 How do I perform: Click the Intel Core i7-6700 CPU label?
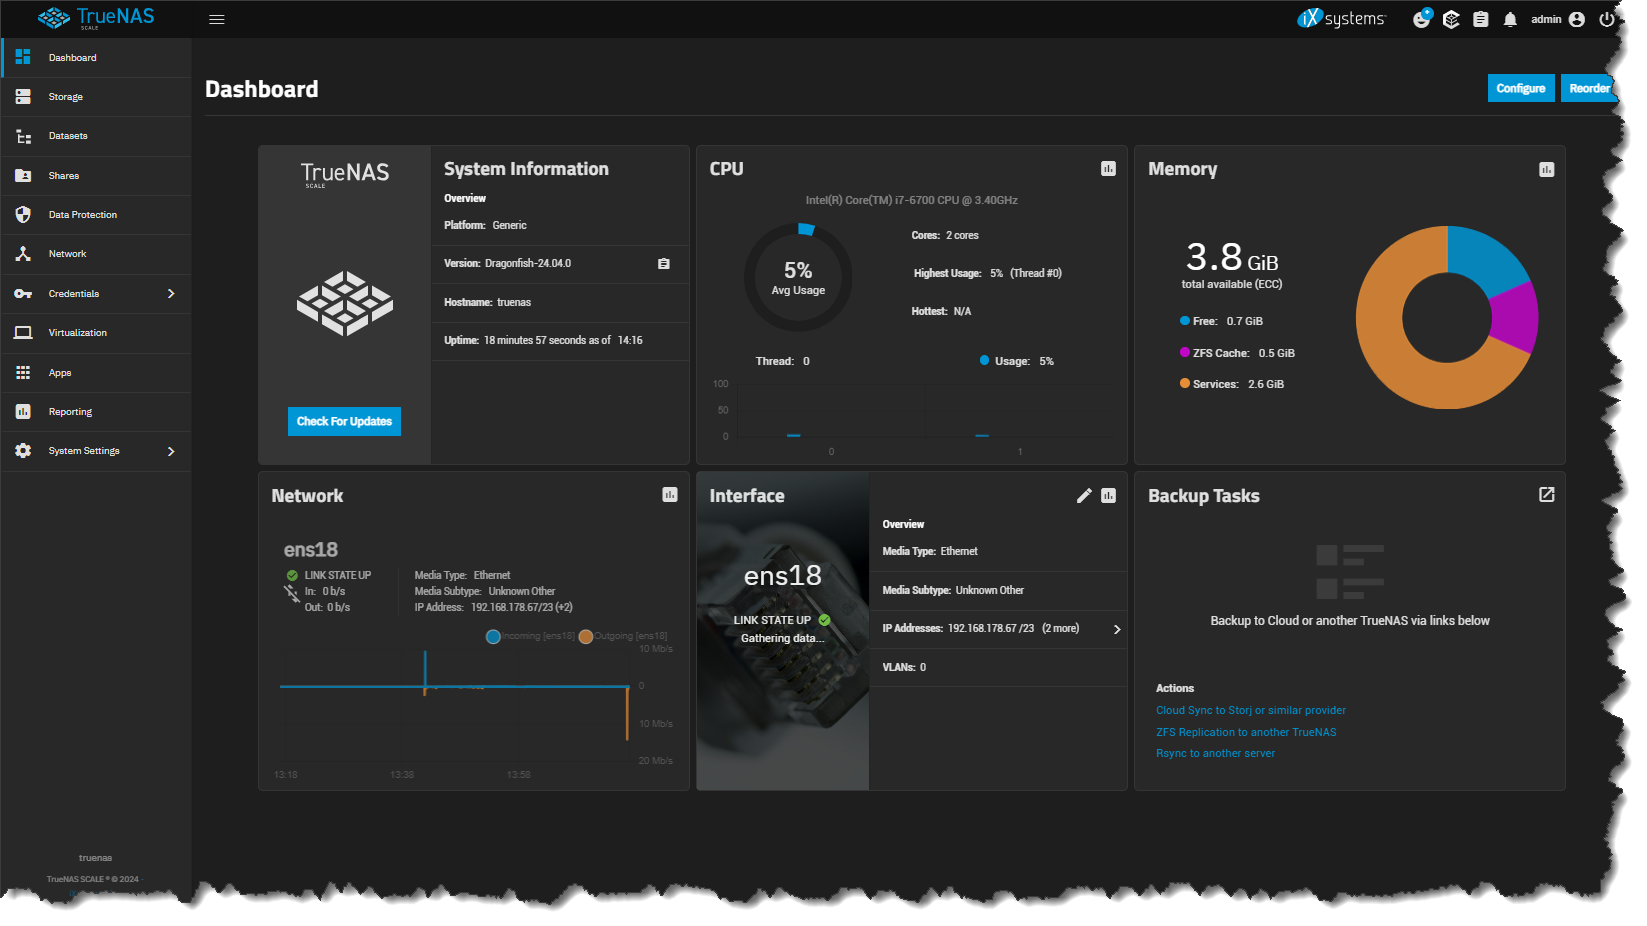click(912, 201)
